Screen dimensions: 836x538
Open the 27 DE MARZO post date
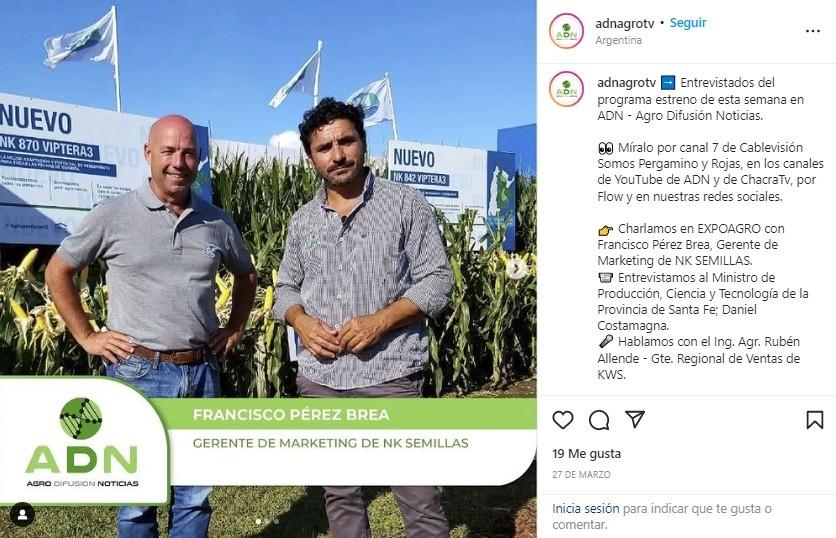tap(581, 474)
